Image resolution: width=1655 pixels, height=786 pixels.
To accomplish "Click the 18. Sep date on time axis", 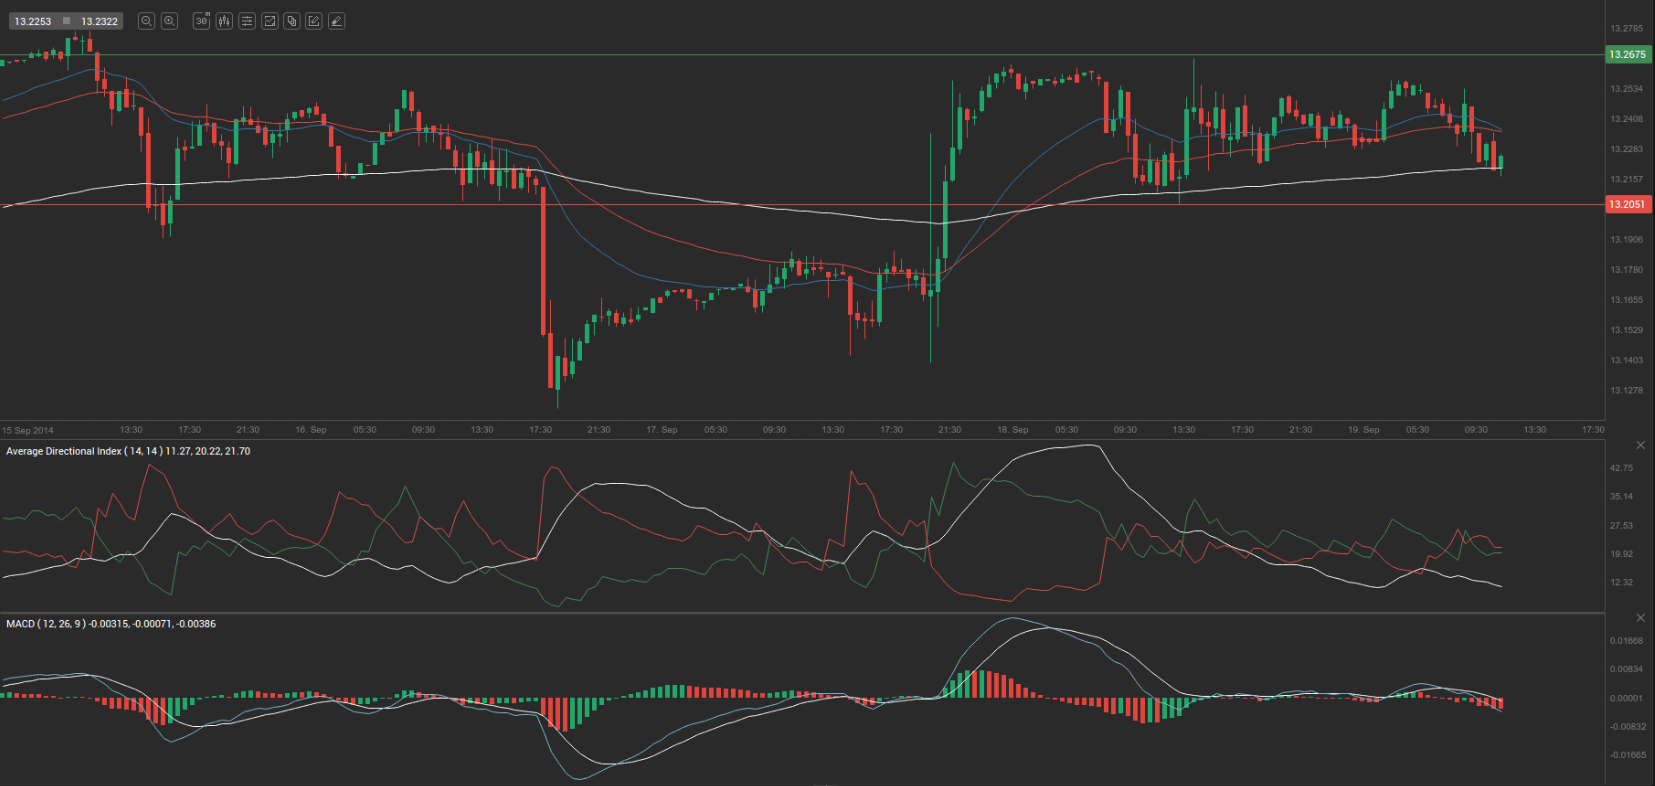I will (x=1012, y=430).
